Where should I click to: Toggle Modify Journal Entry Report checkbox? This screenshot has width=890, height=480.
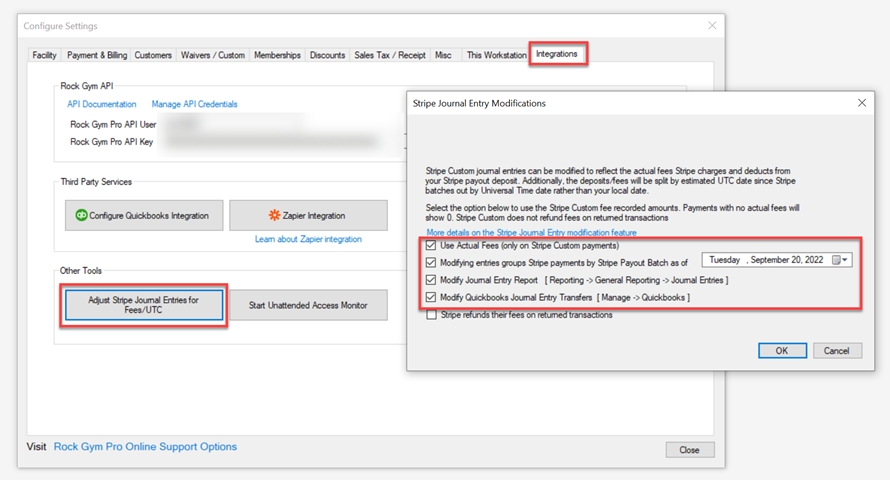431,280
